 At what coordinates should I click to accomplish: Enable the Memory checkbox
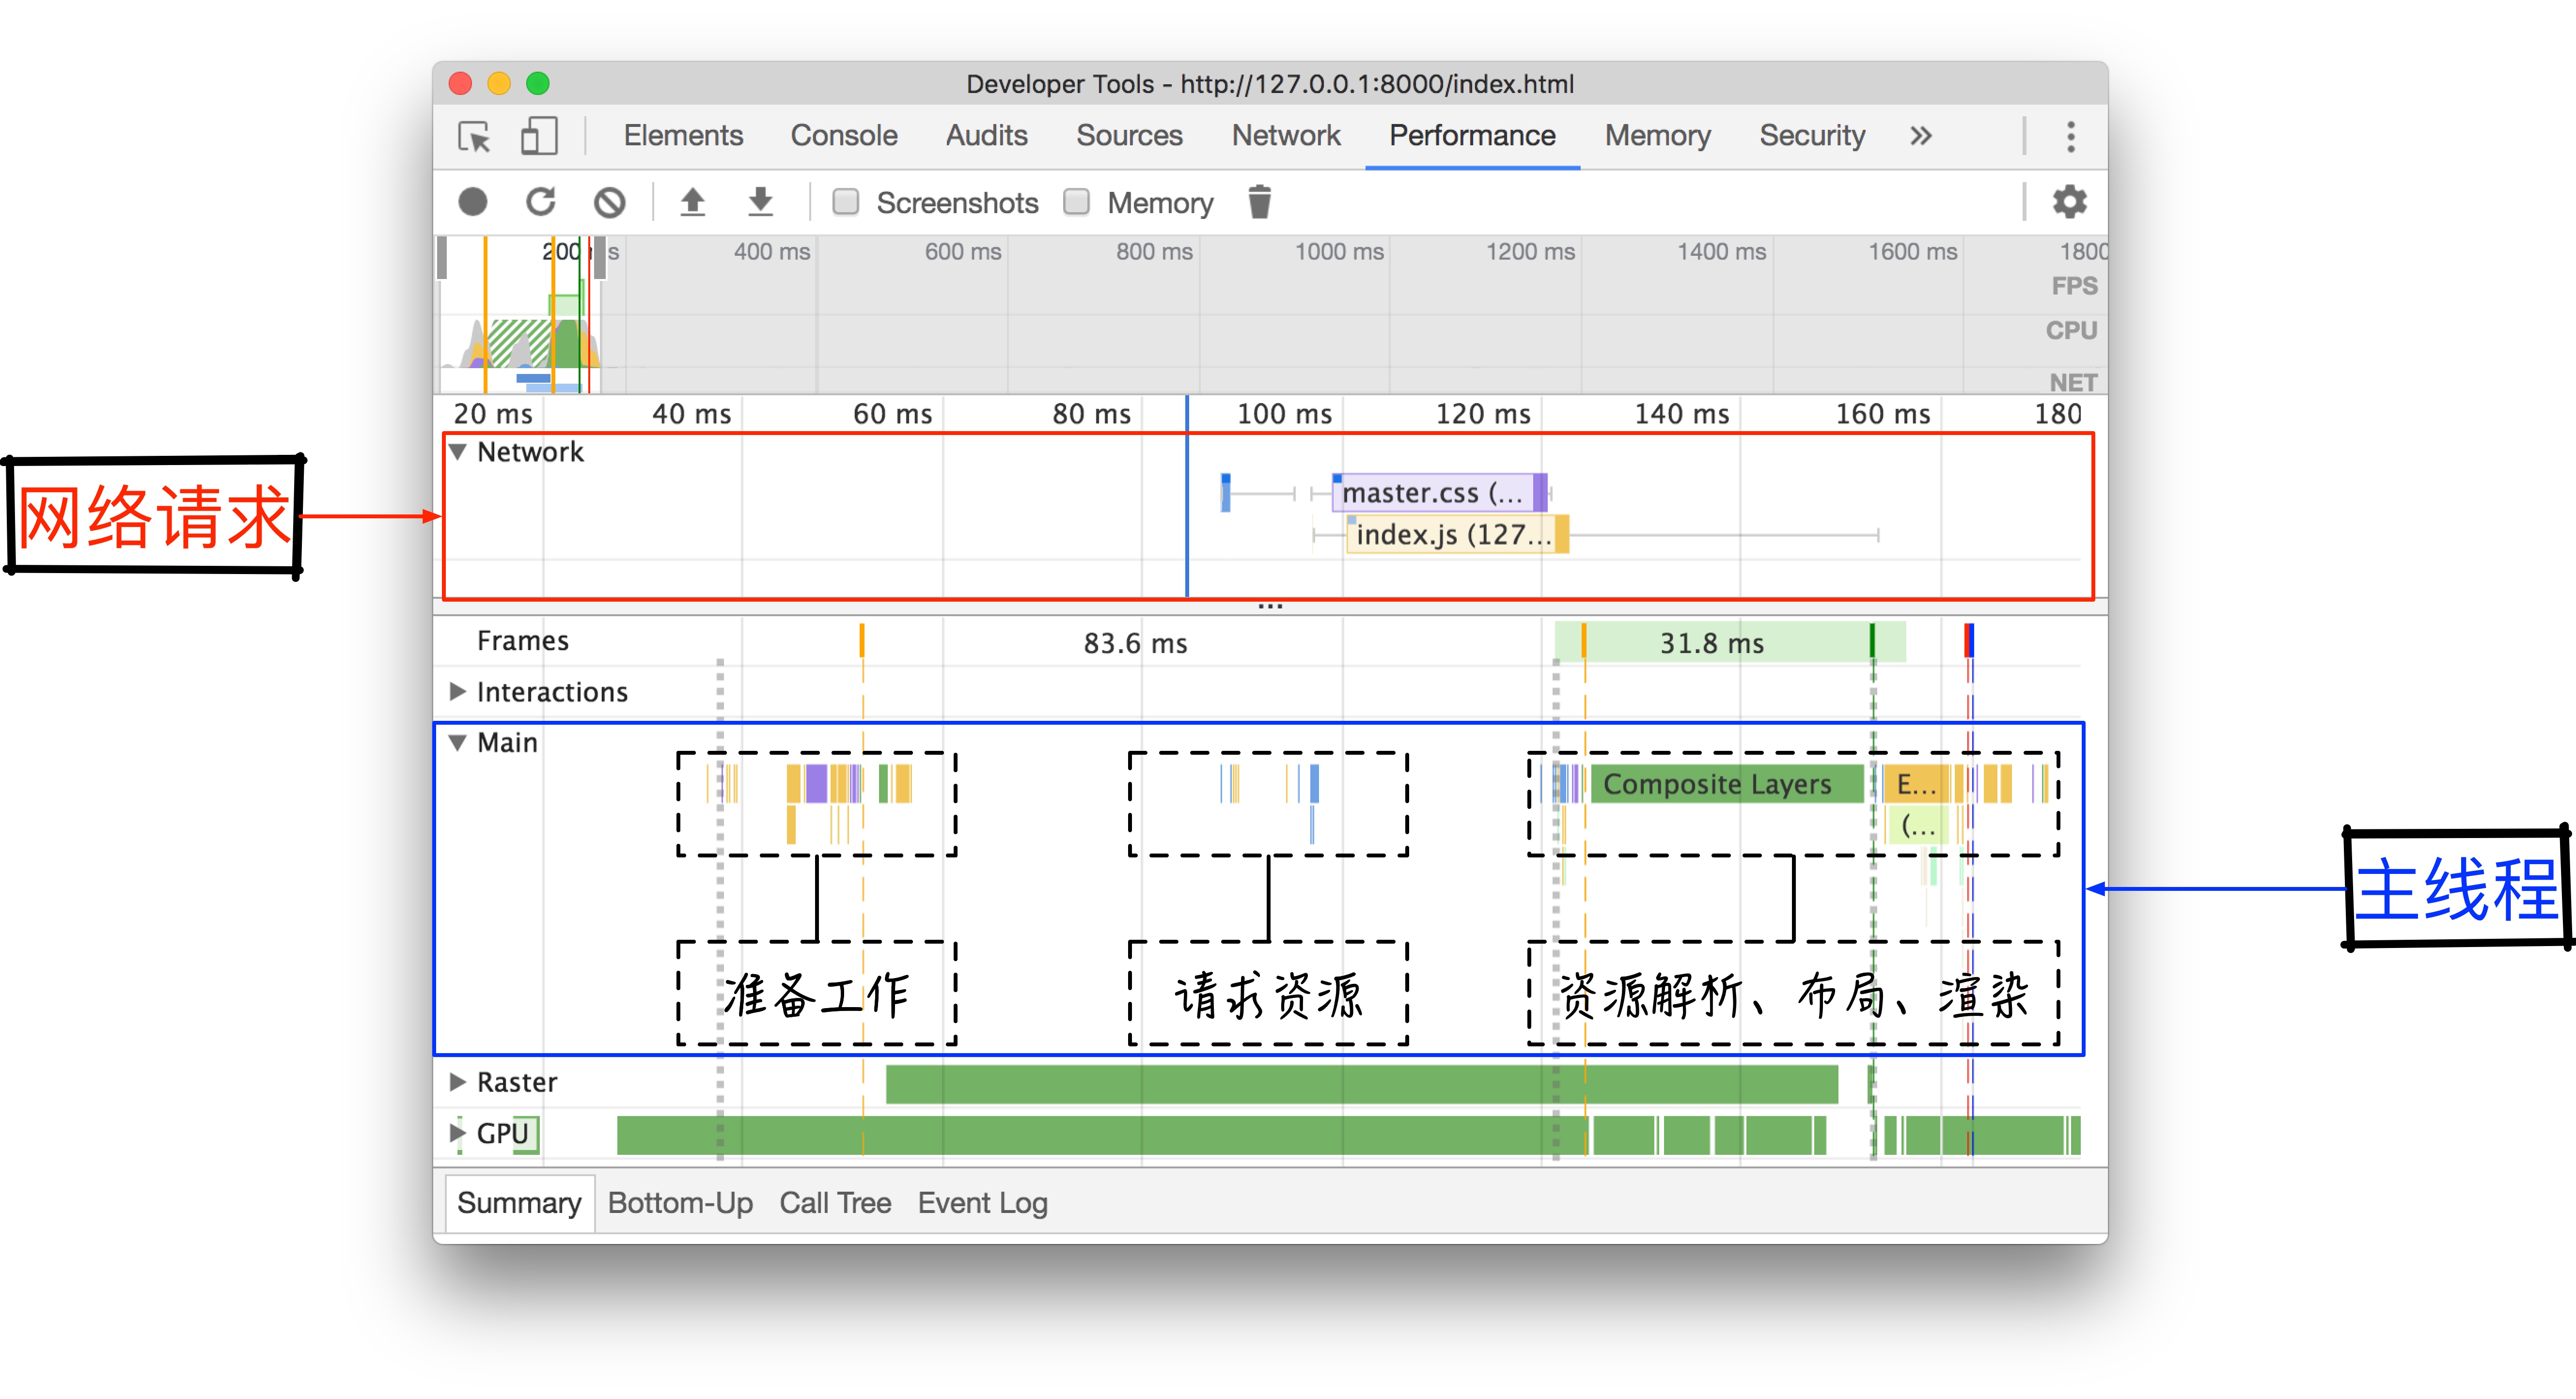point(1076,202)
